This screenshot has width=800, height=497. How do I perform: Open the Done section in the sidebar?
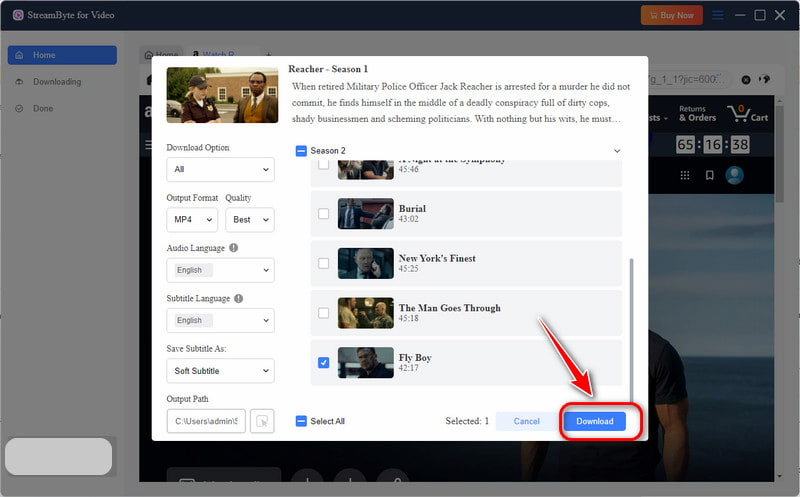click(x=43, y=108)
